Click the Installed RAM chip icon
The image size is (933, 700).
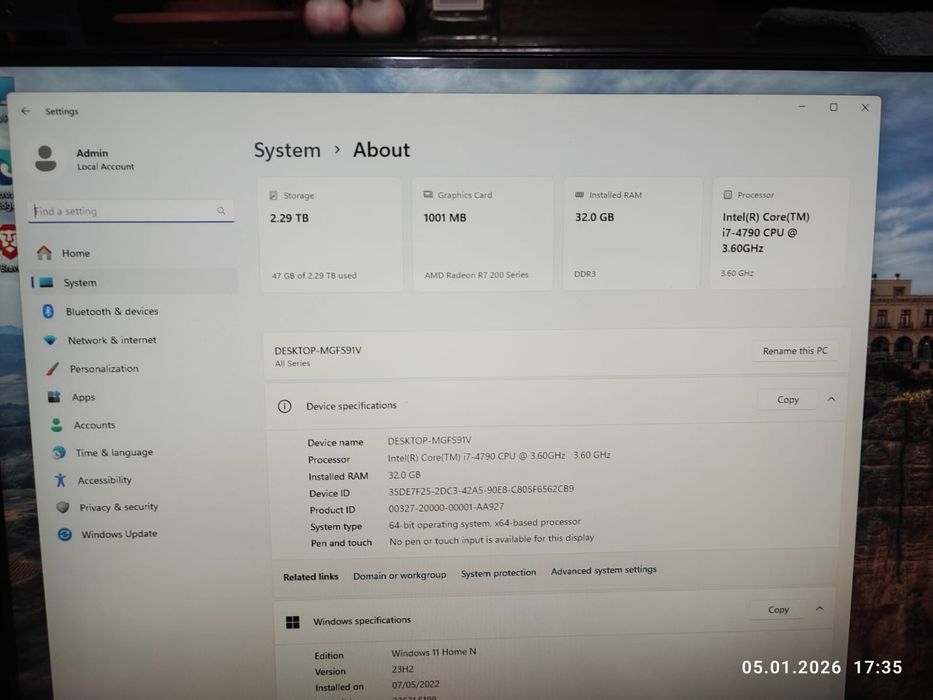coord(580,195)
